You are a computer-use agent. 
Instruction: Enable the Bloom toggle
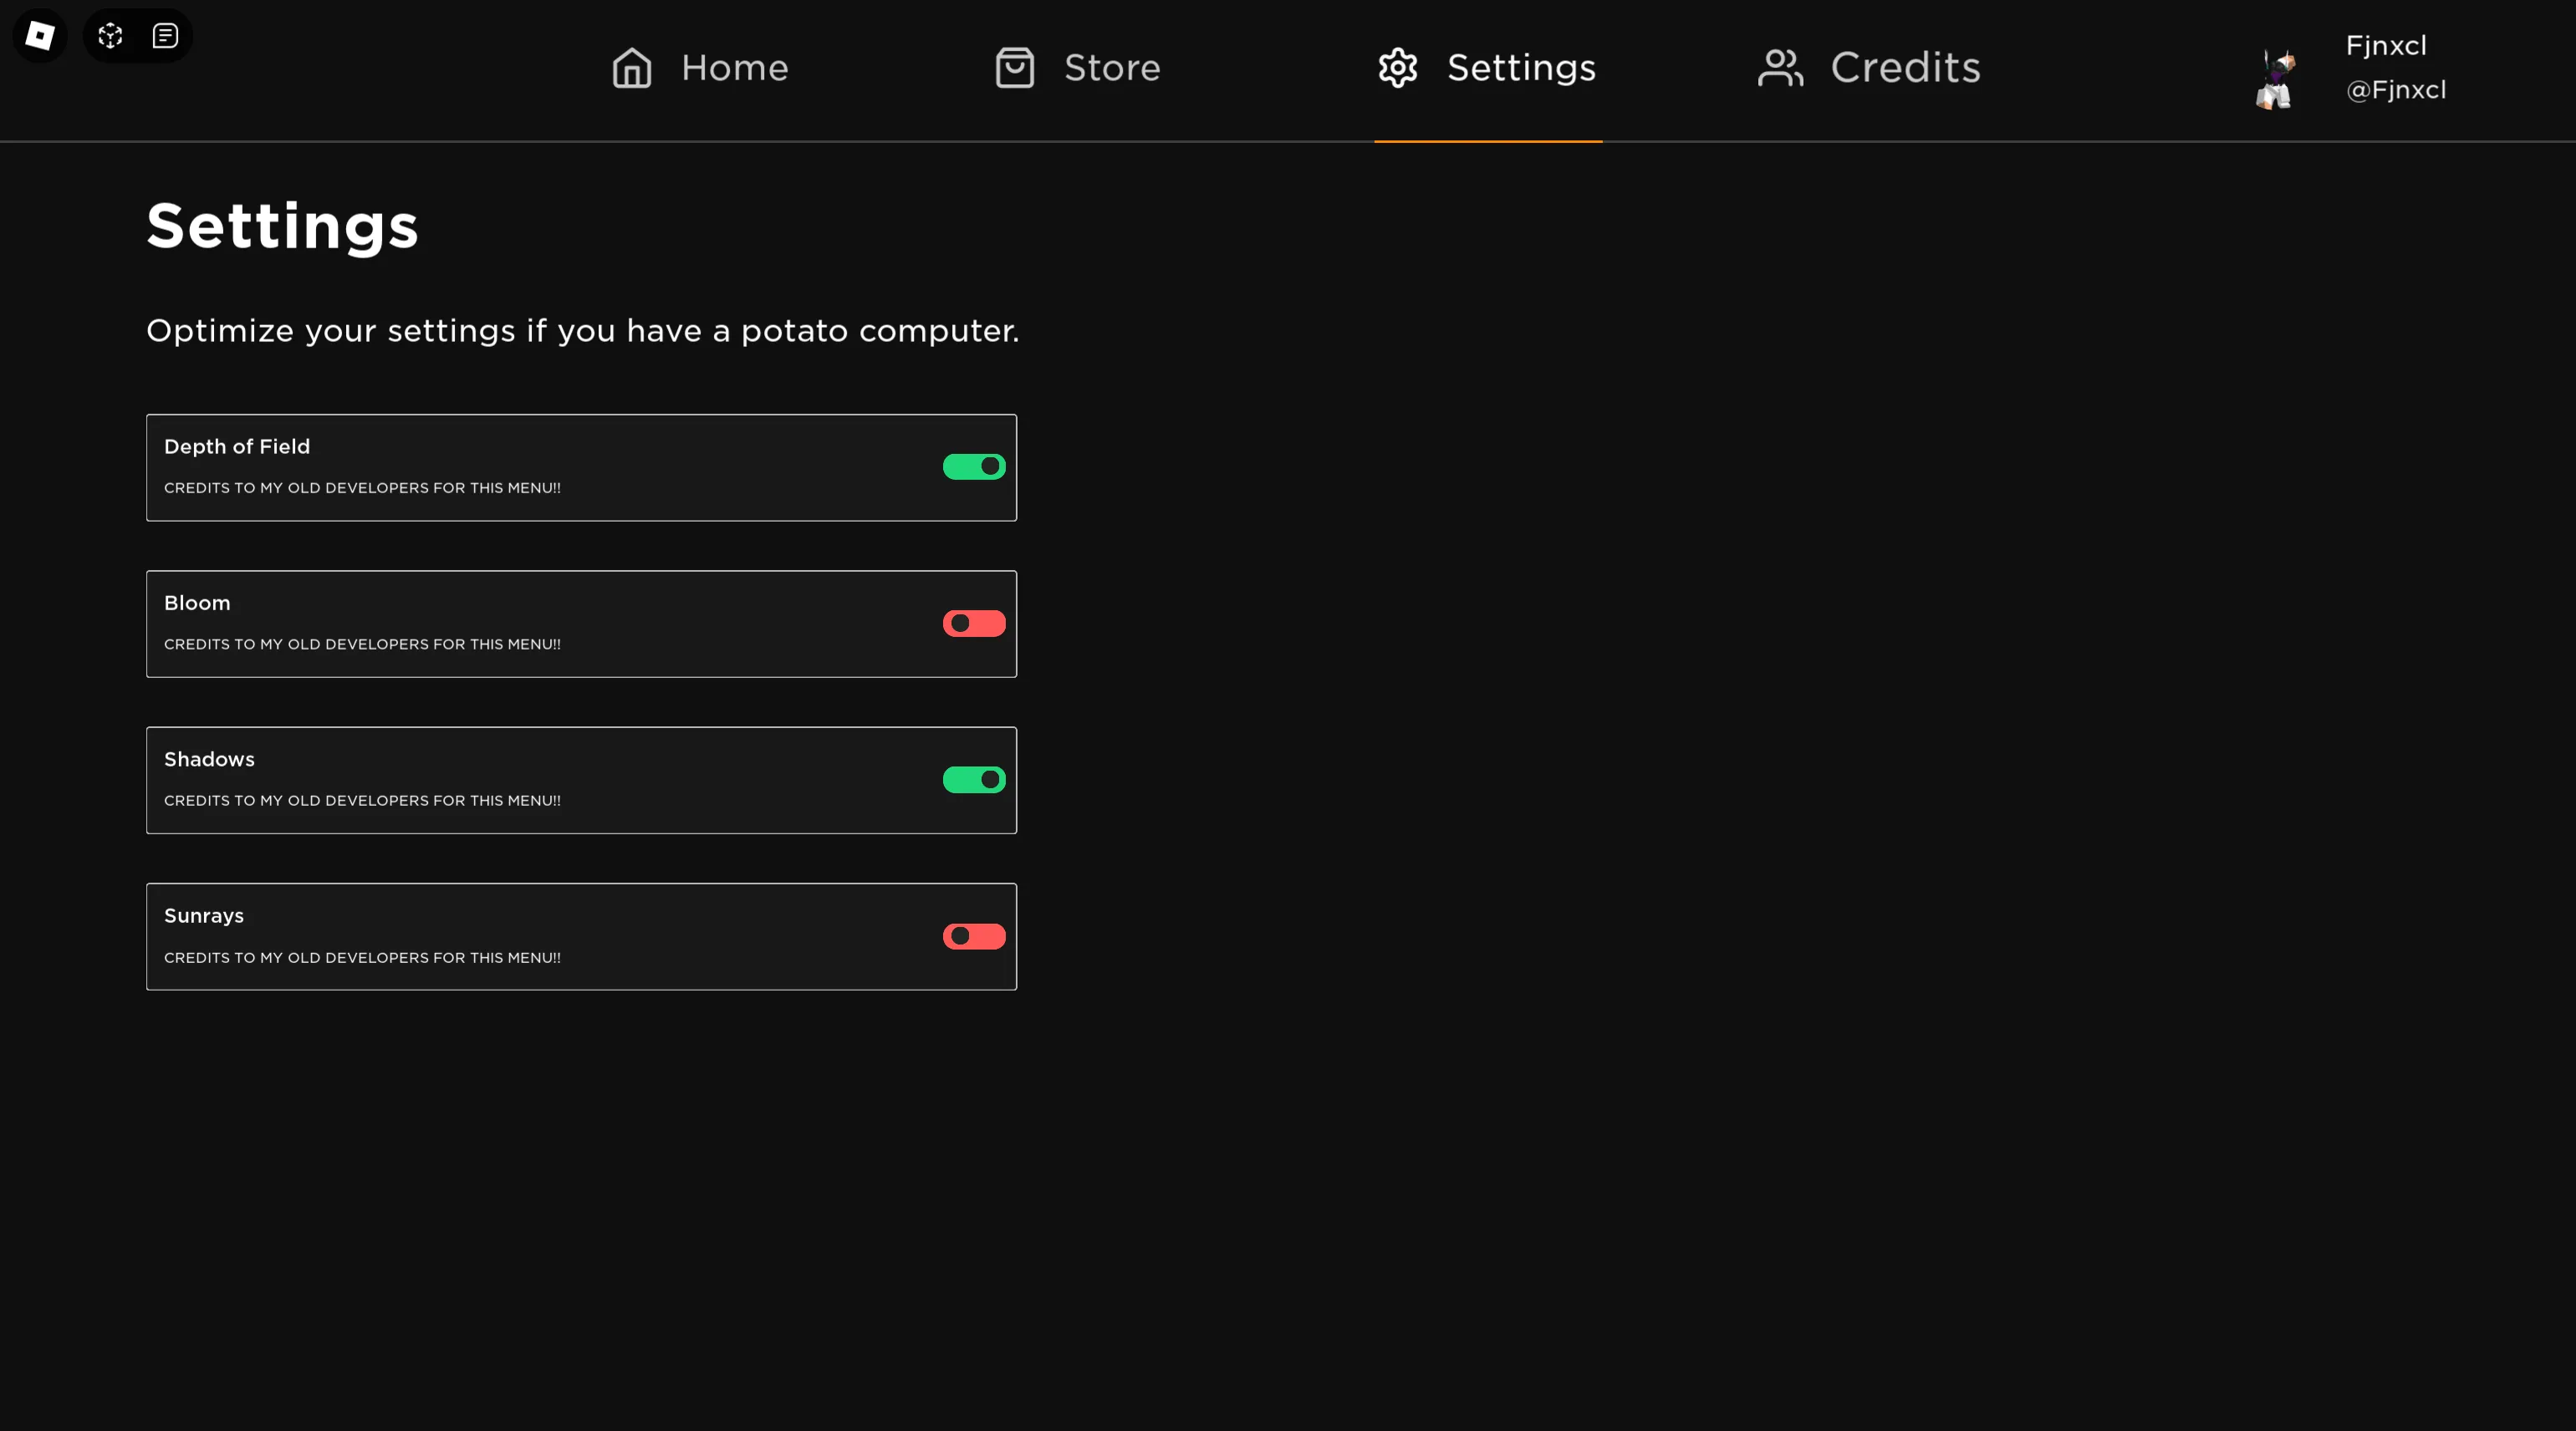(x=974, y=624)
